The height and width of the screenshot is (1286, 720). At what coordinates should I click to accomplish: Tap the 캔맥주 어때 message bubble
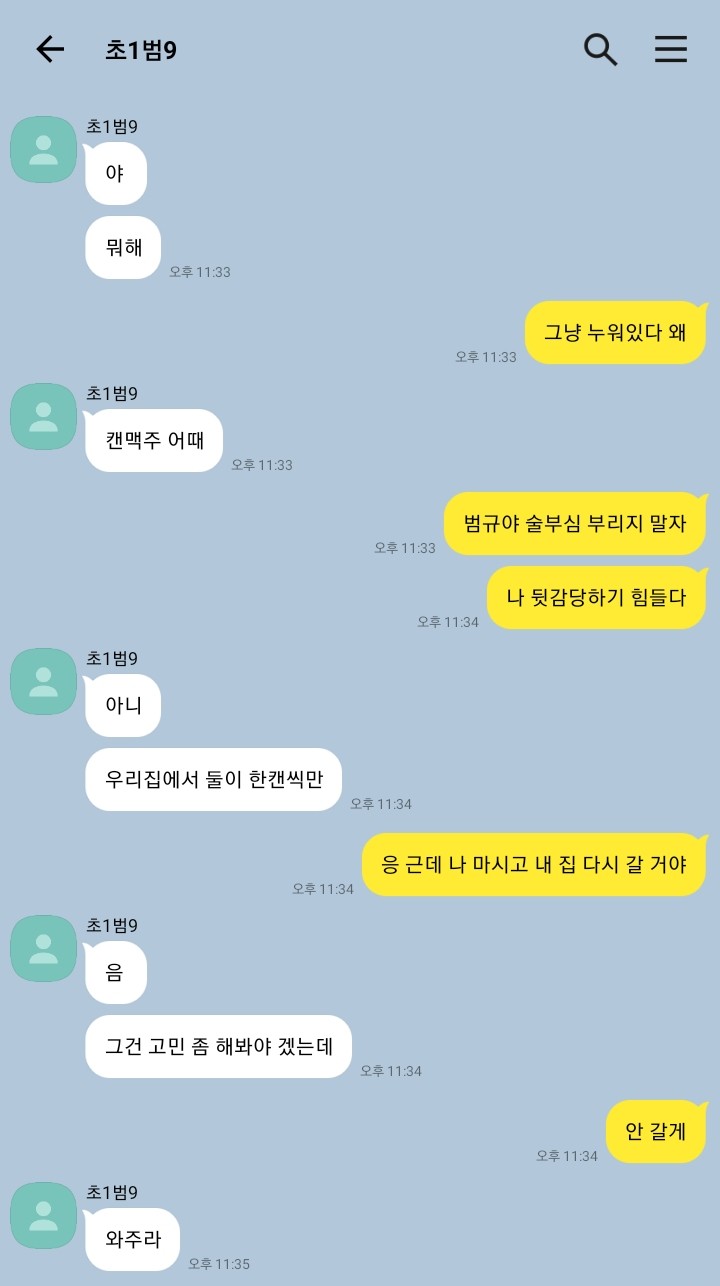point(154,440)
